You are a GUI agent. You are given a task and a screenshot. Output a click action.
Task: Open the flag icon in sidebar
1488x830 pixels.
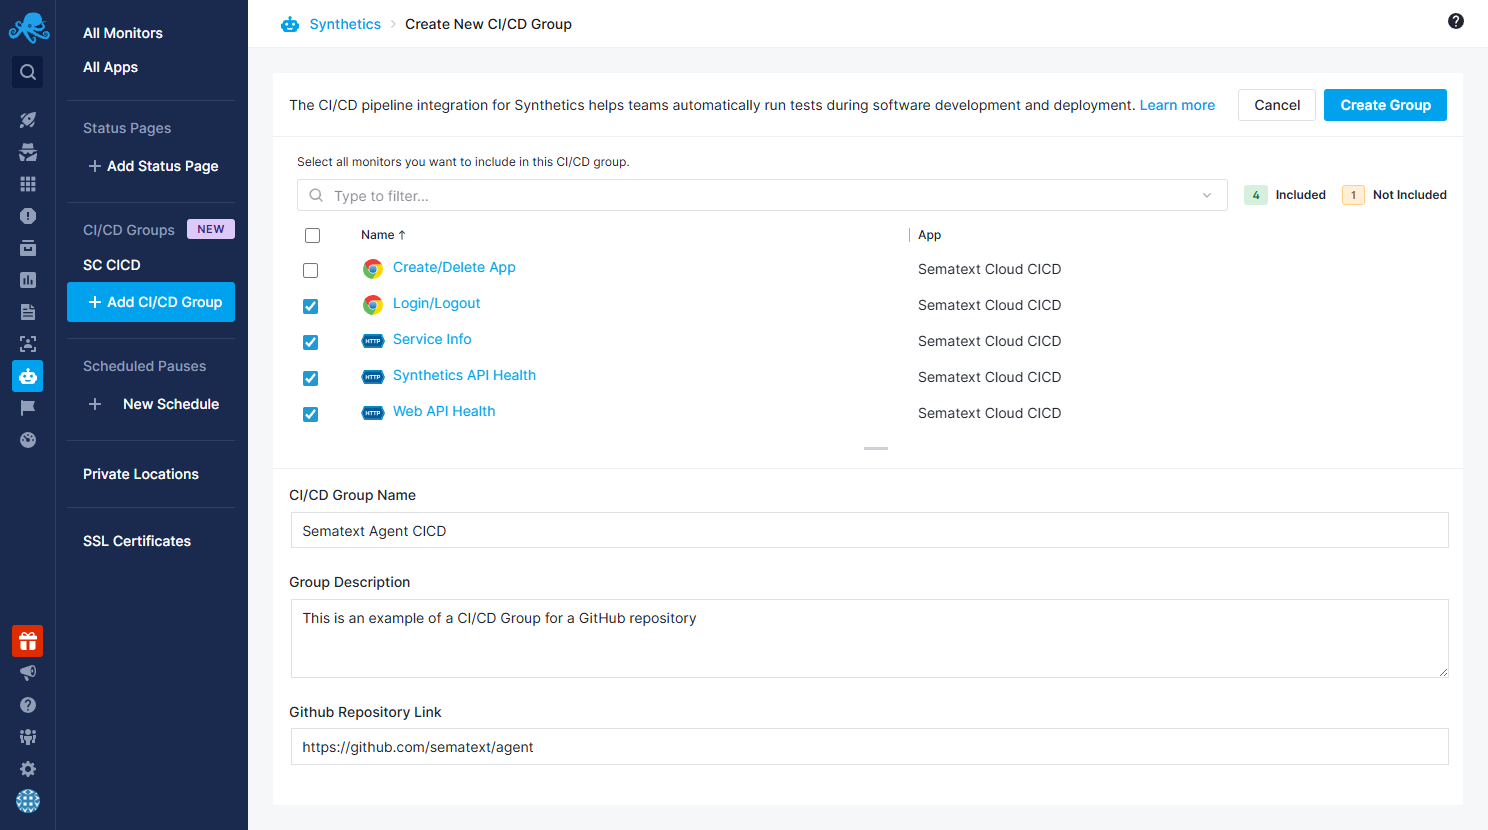coord(28,408)
